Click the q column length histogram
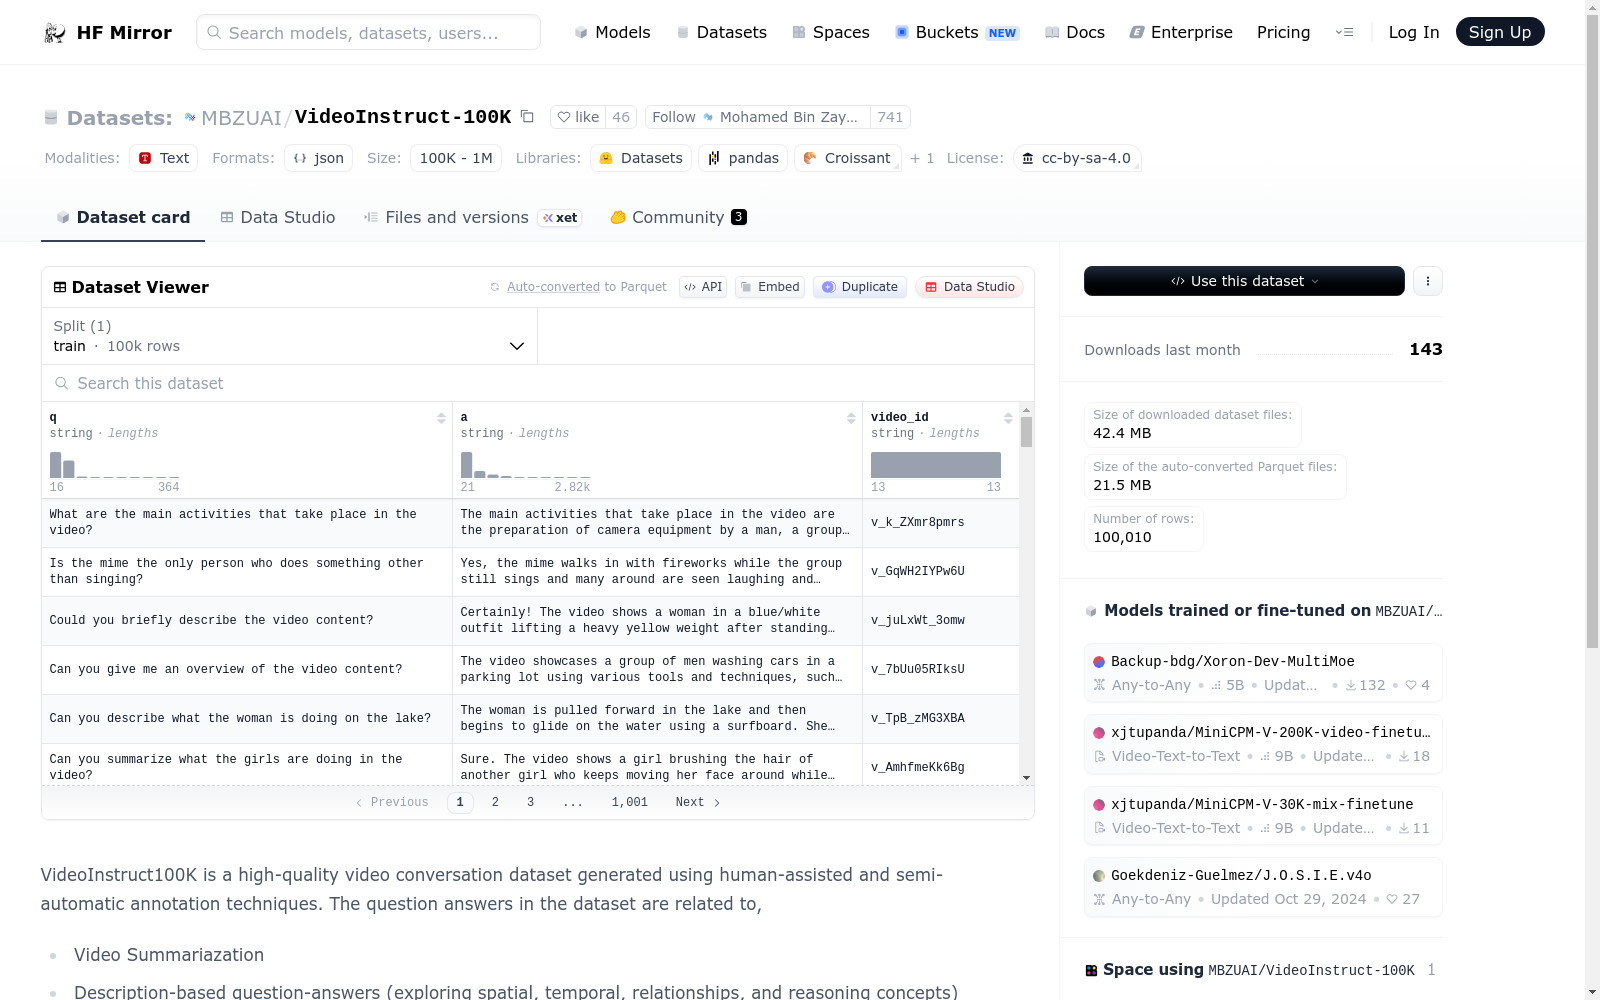 pyautogui.click(x=115, y=464)
